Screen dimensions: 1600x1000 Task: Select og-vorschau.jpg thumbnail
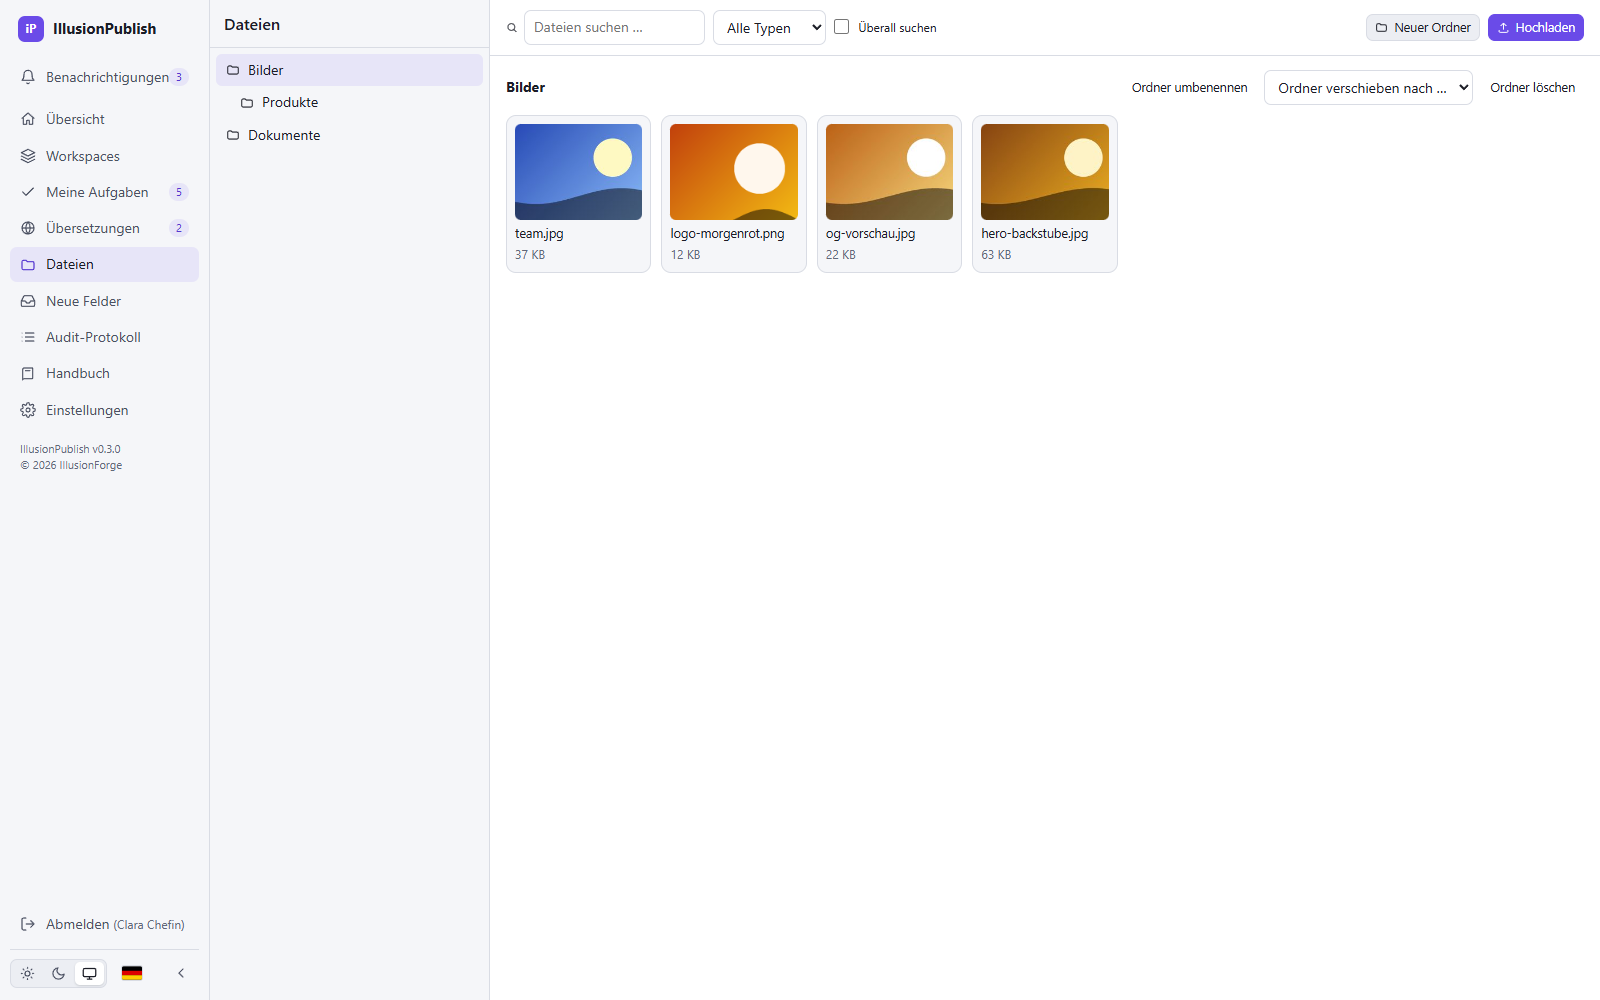click(889, 172)
